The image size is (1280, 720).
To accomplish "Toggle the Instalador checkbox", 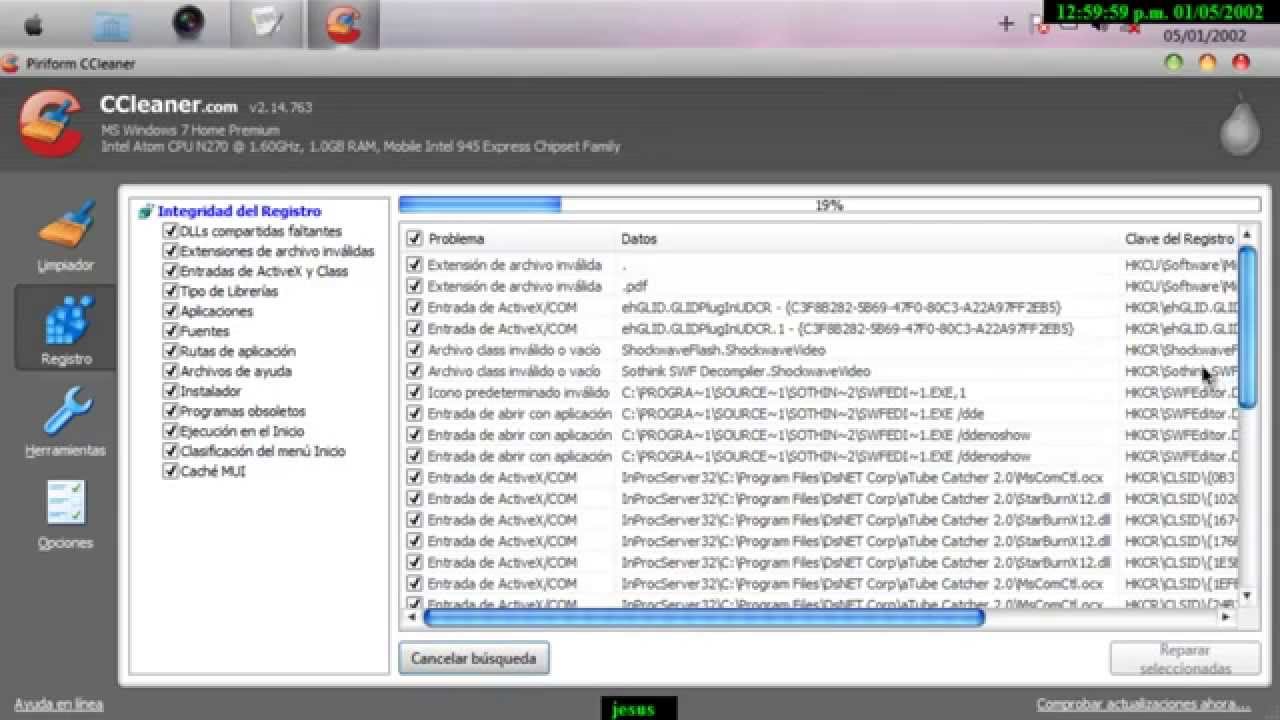I will [x=170, y=391].
